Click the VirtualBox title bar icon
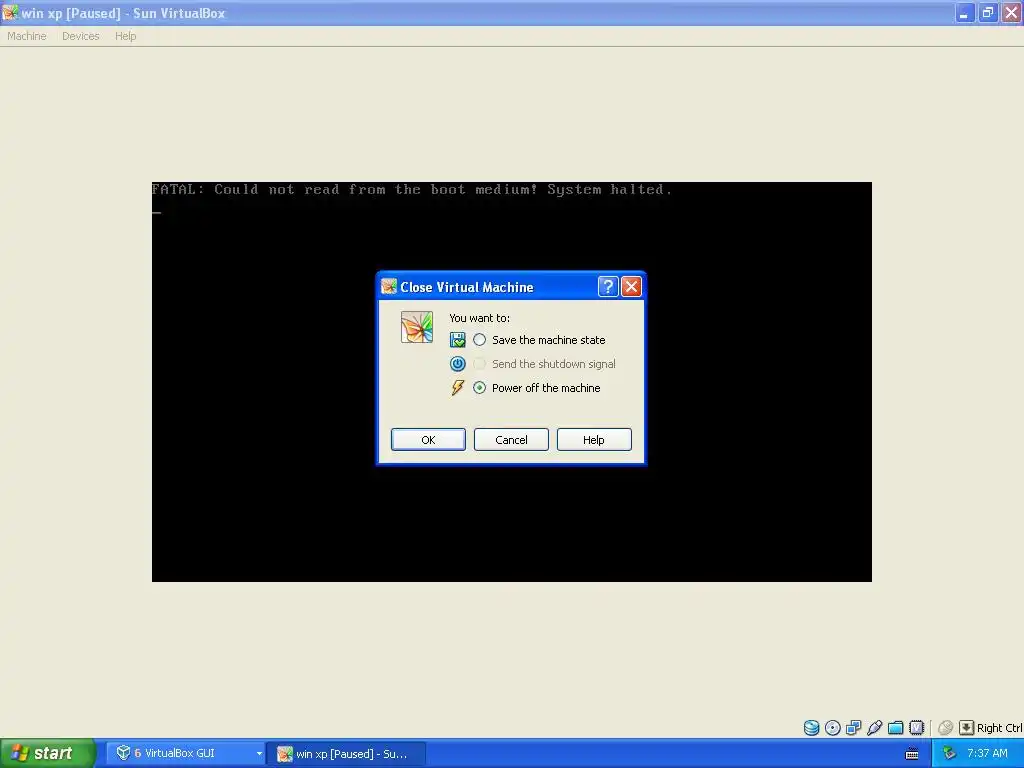Viewport: 1024px width, 768px height. point(10,12)
